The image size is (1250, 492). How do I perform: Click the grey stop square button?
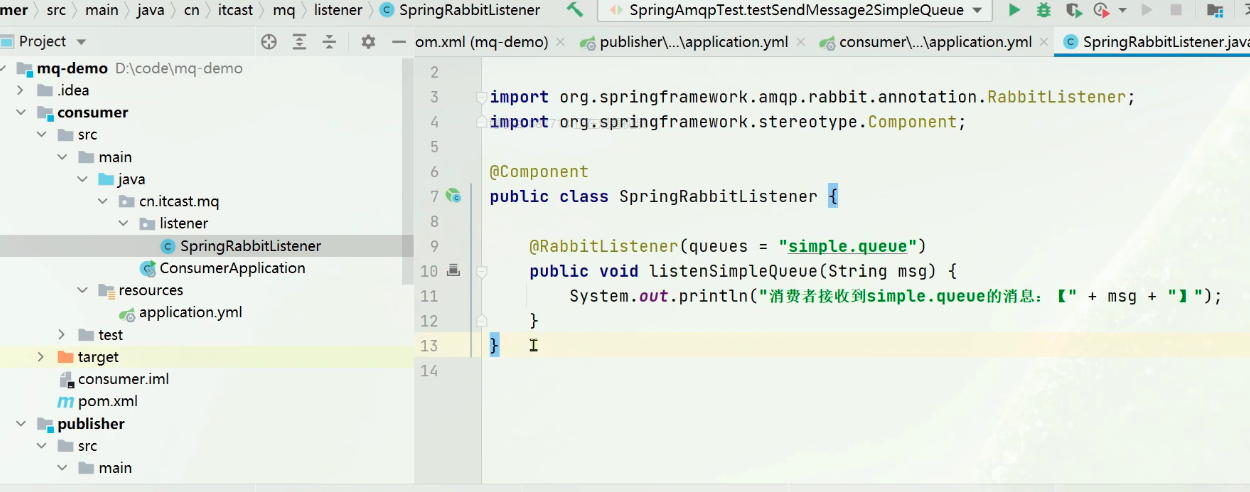pyautogui.click(x=1175, y=10)
